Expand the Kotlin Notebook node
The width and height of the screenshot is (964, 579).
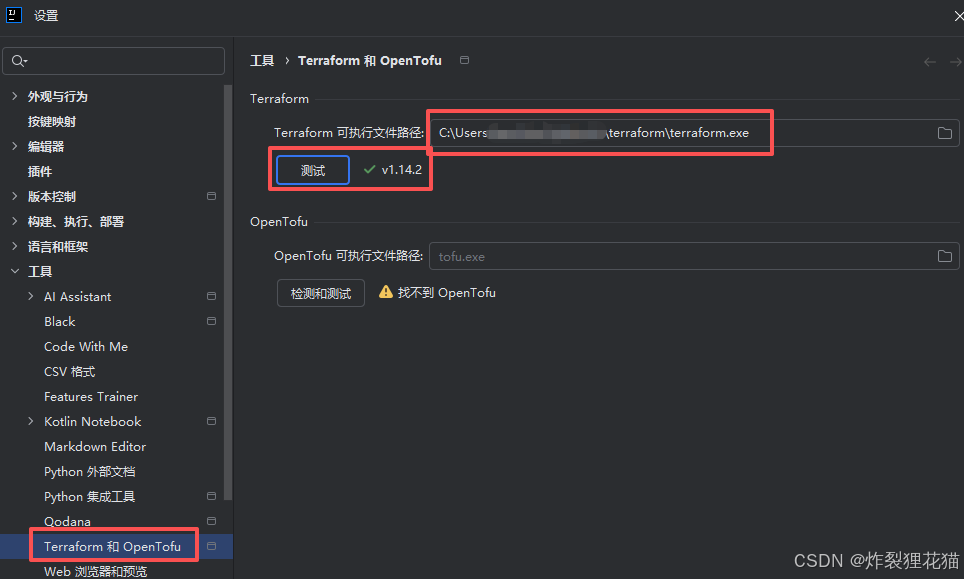pyautogui.click(x=31, y=421)
